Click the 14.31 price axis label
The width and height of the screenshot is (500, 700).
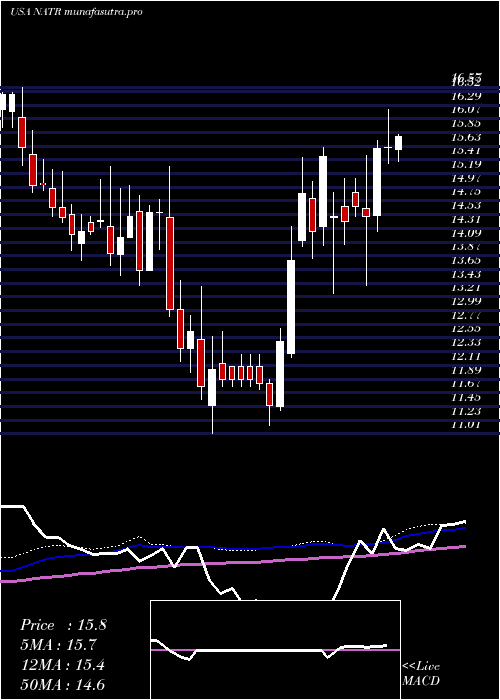pos(466,219)
